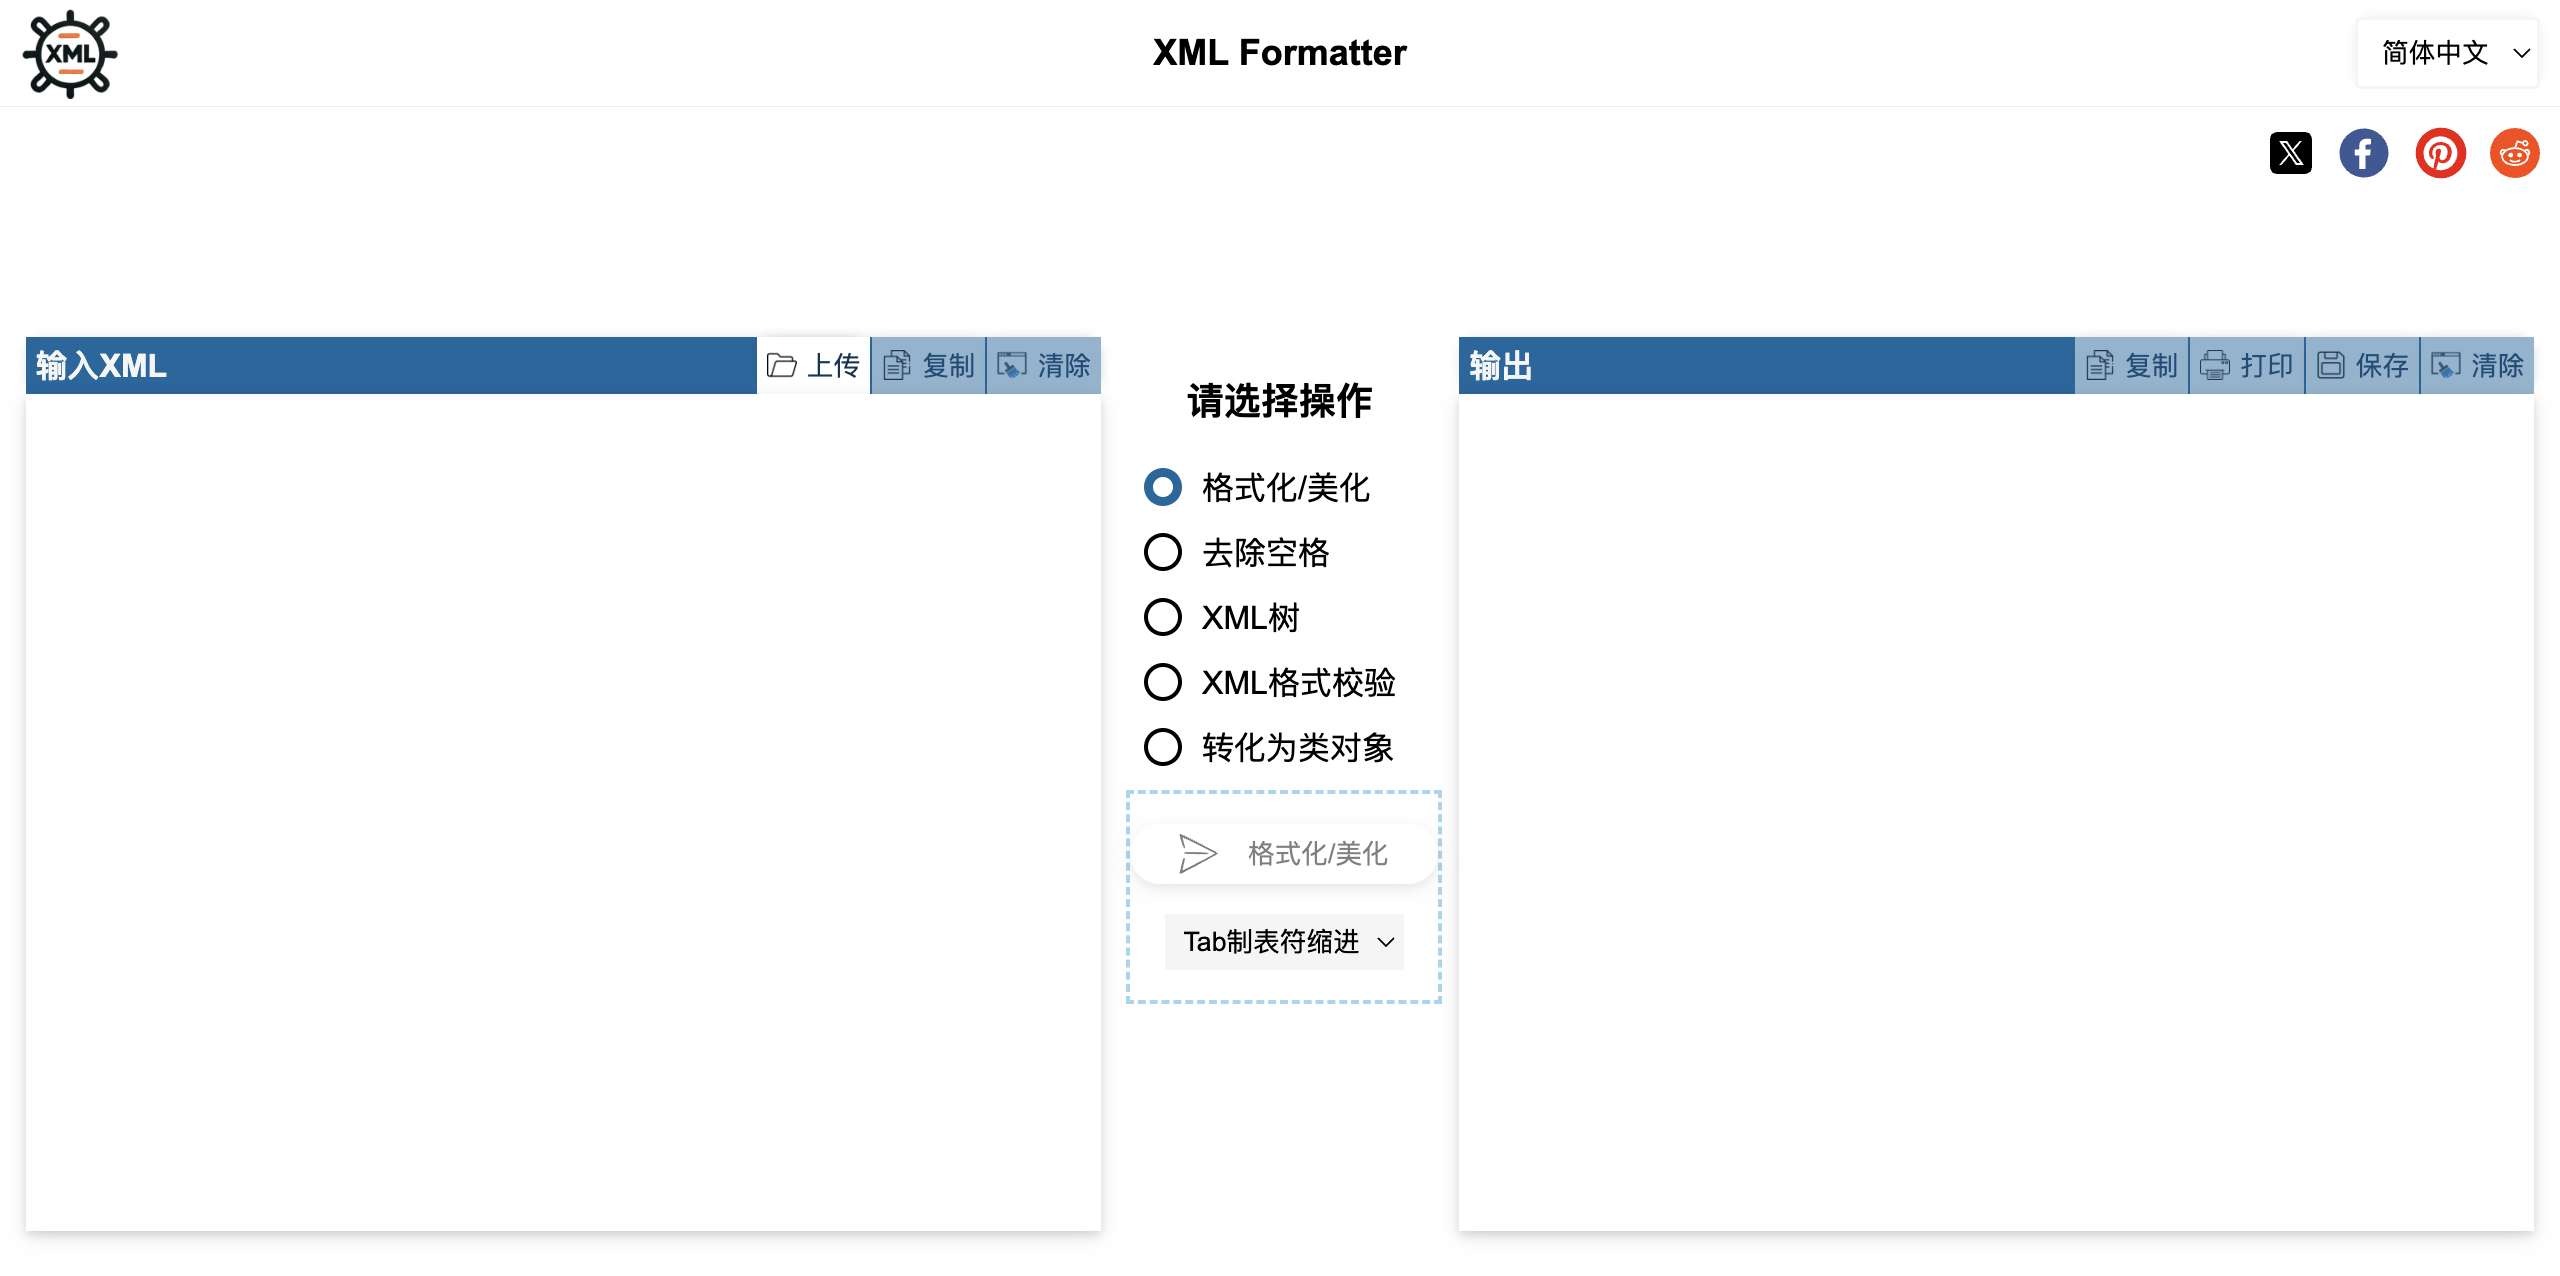Share page on Reddit
This screenshot has width=2560, height=1276.
[2514, 154]
